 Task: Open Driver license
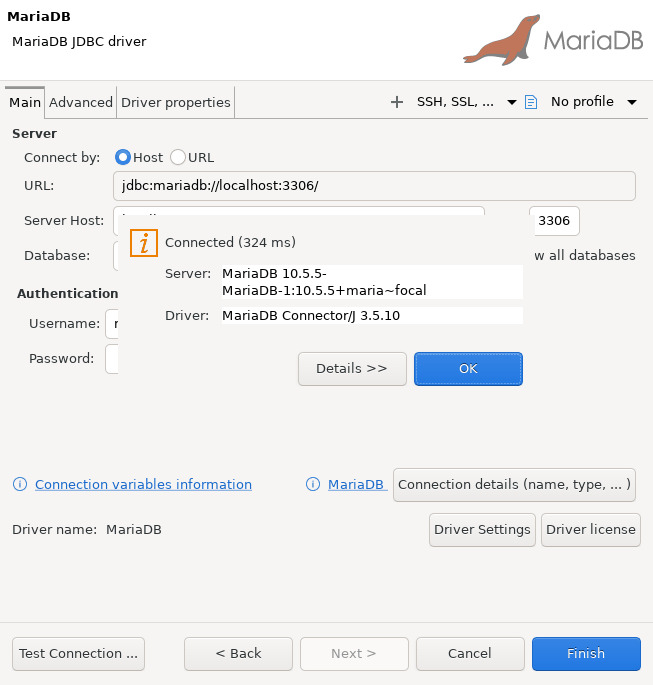(x=591, y=529)
